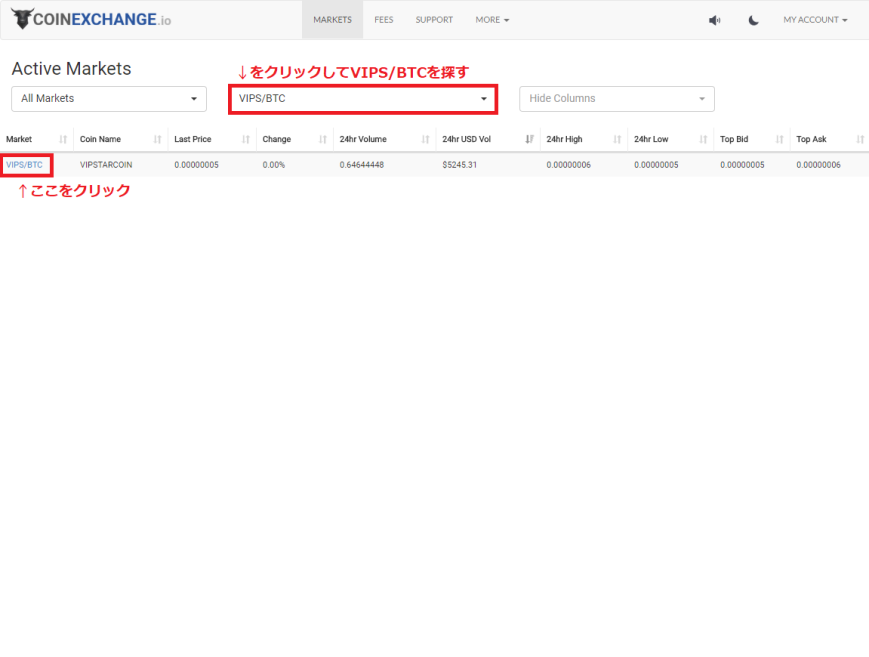This screenshot has width=869, height=657.
Task: Open the MARKETS tab
Action: click(333, 19)
